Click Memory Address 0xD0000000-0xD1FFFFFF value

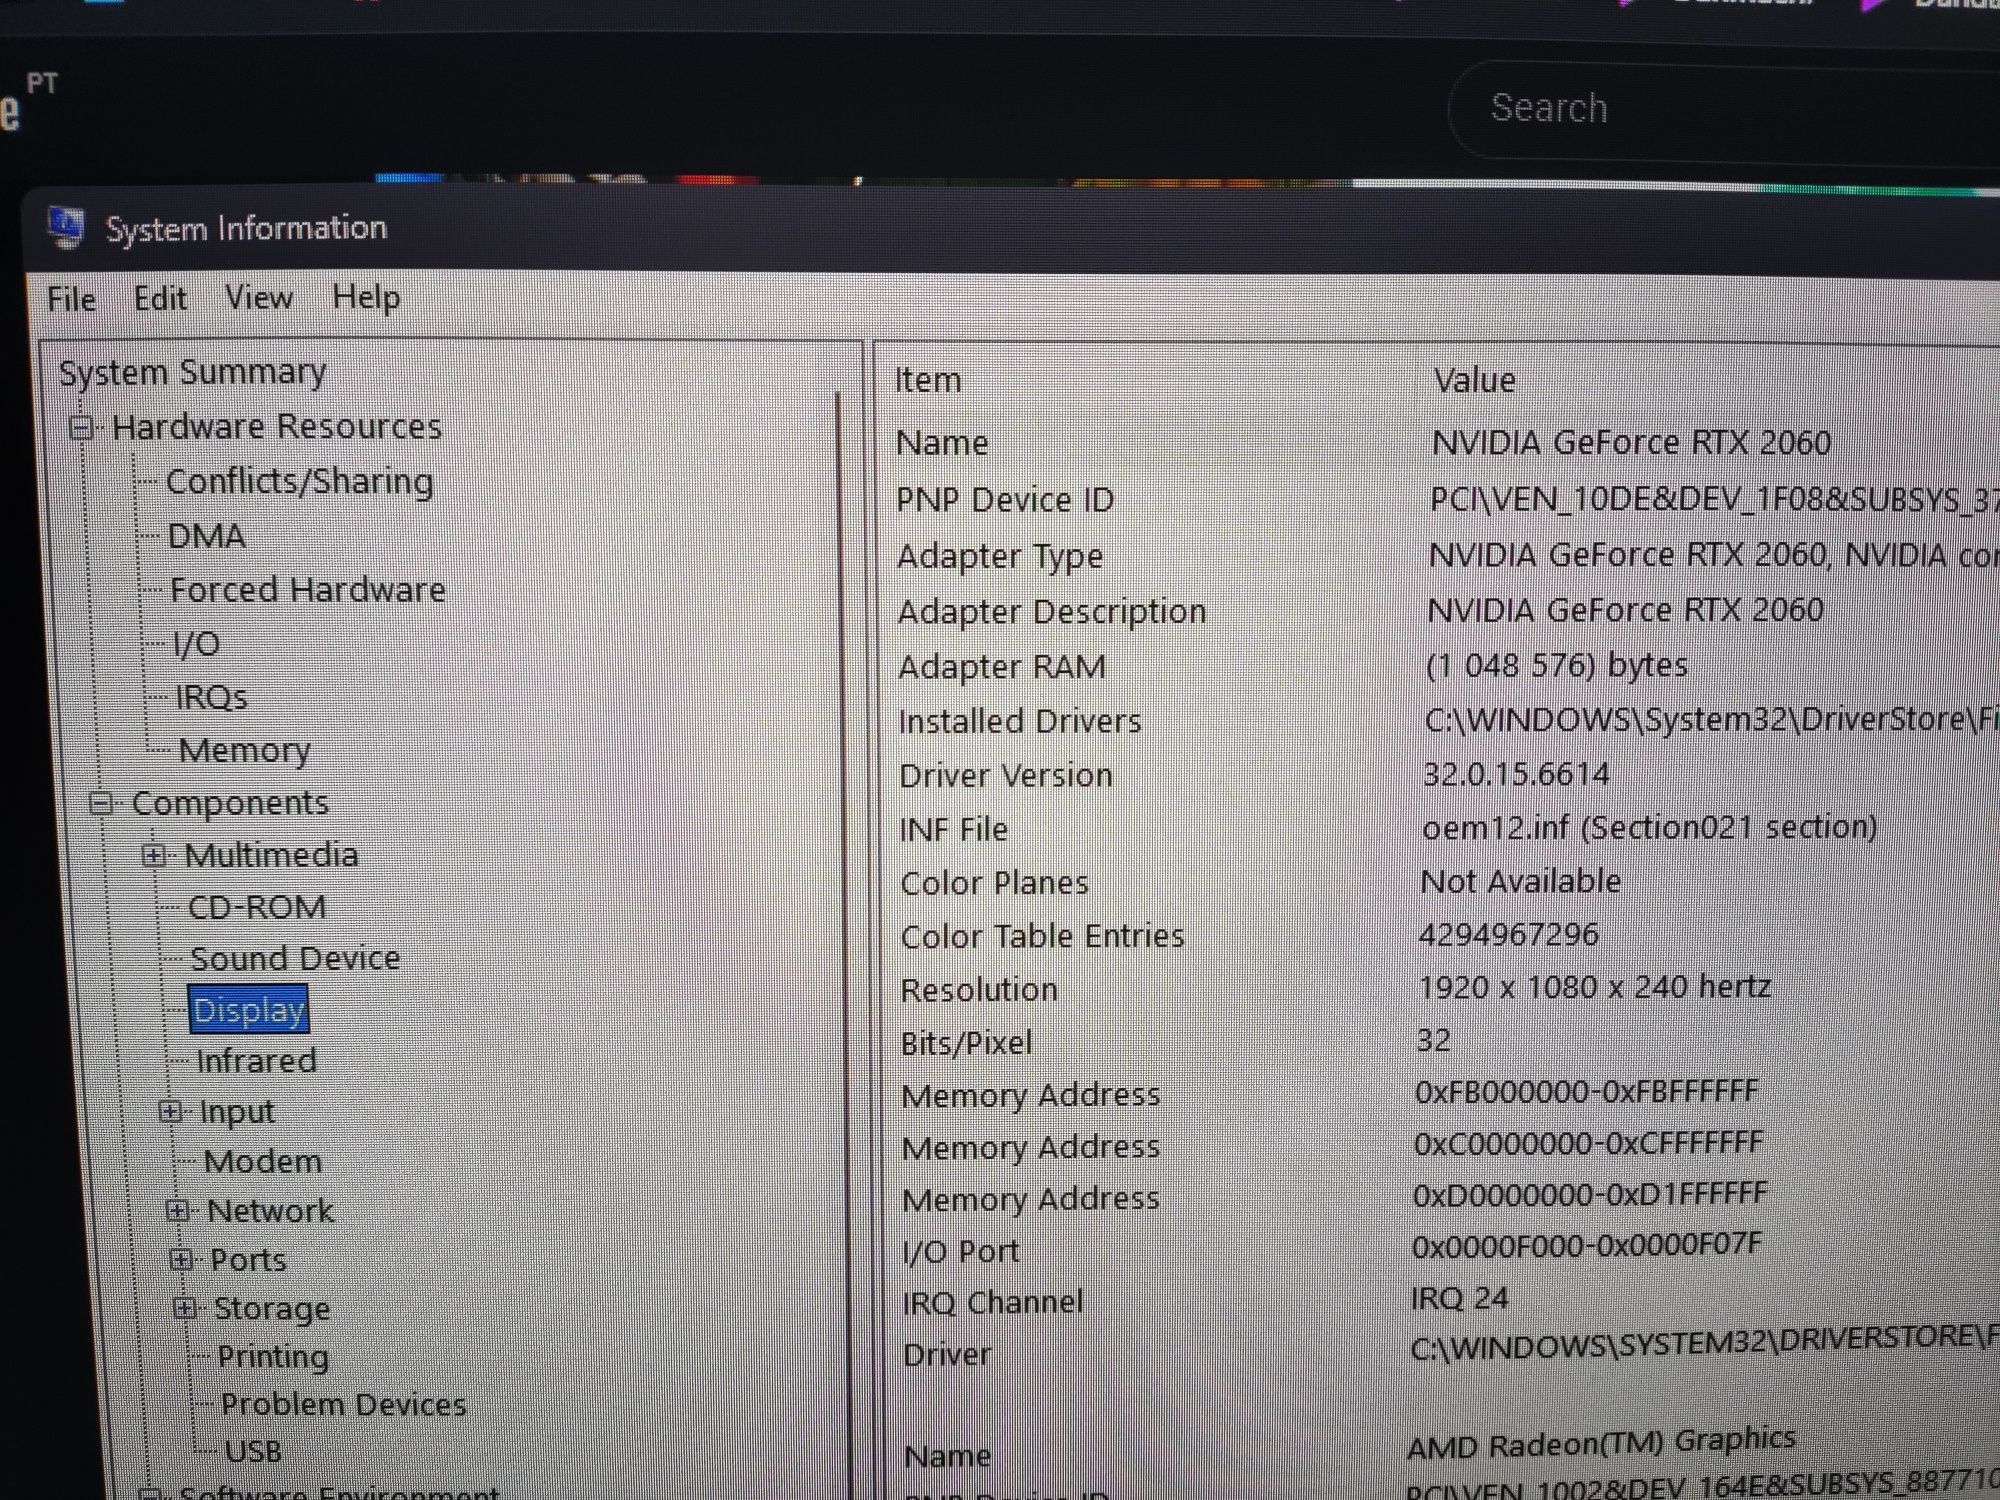click(x=1590, y=1194)
